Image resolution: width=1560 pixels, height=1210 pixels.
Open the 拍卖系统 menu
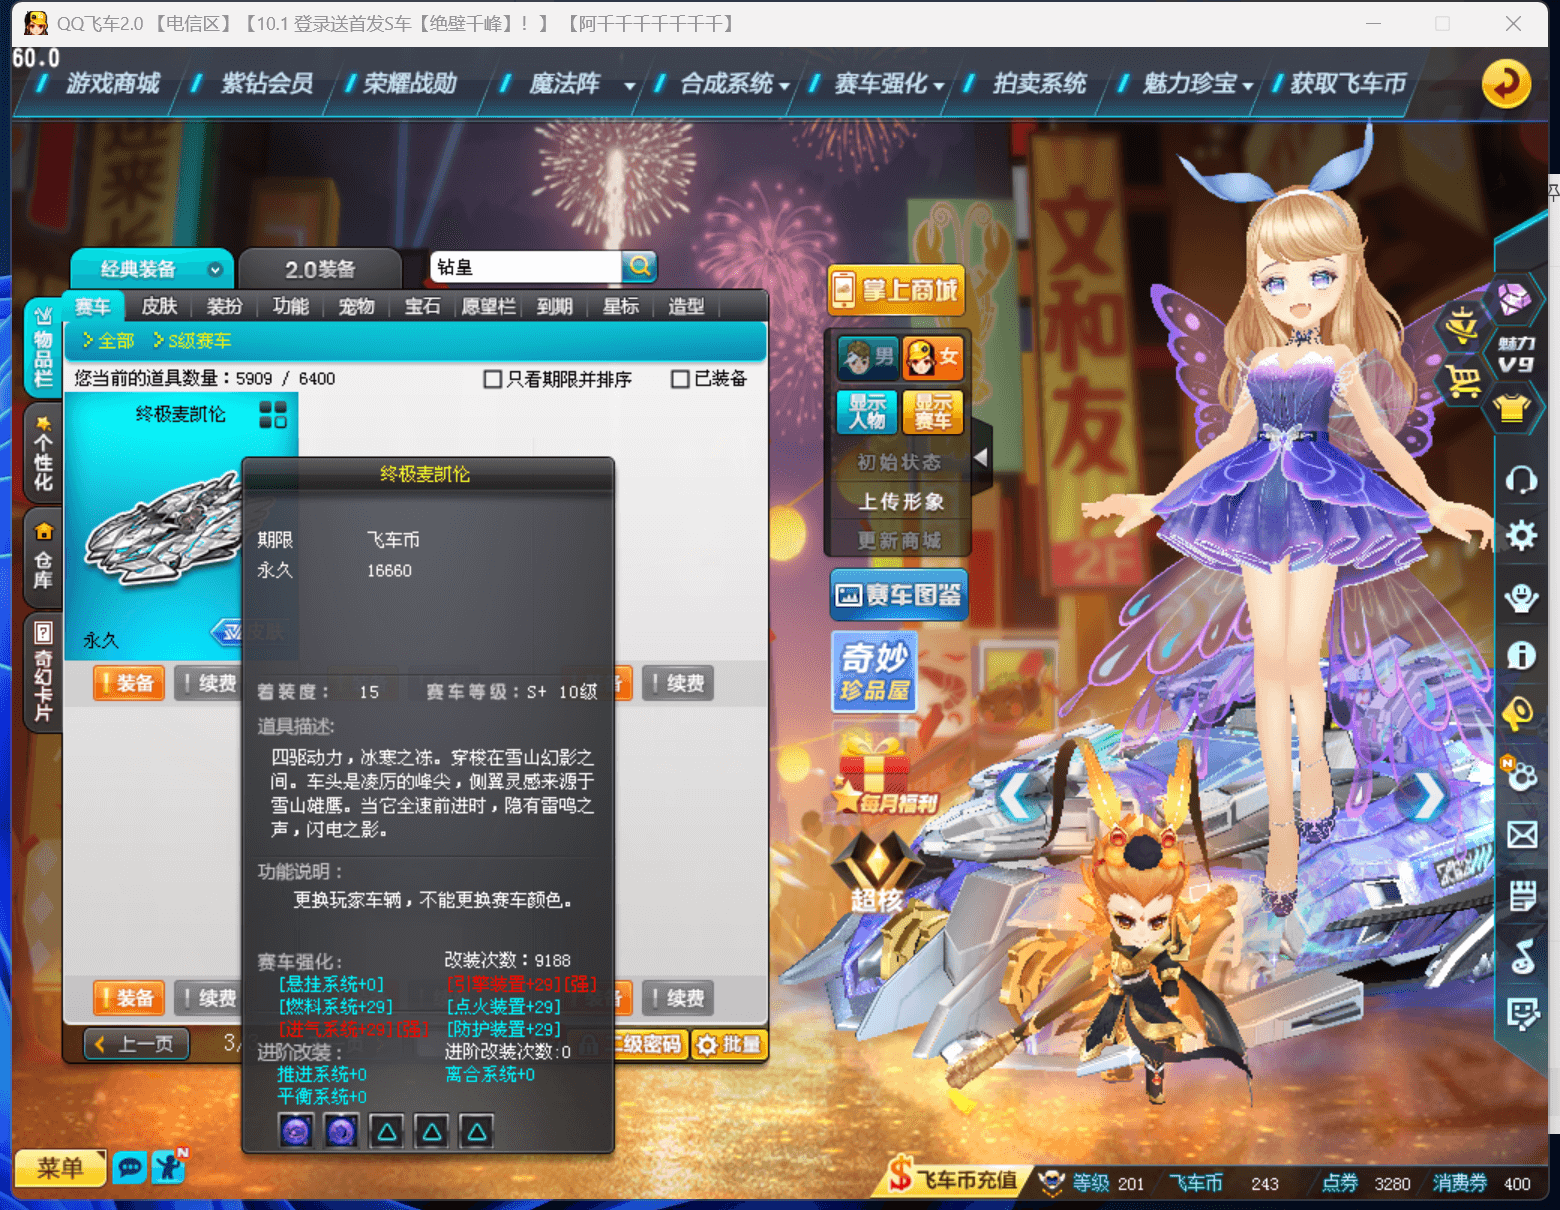(1040, 83)
